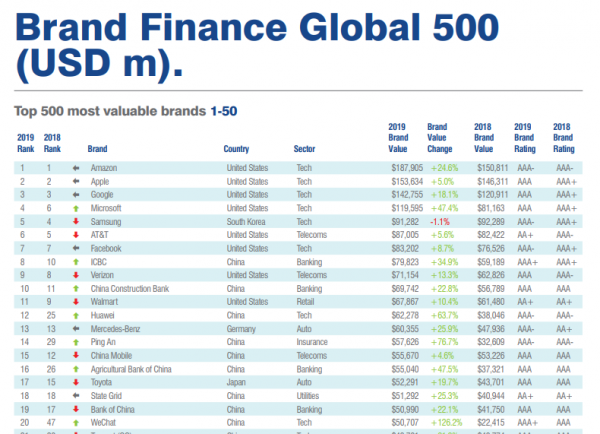The height and width of the screenshot is (434, 600).
Task: Click the grey rank arrow in the Facebook row
Action: pyautogui.click(x=76, y=248)
